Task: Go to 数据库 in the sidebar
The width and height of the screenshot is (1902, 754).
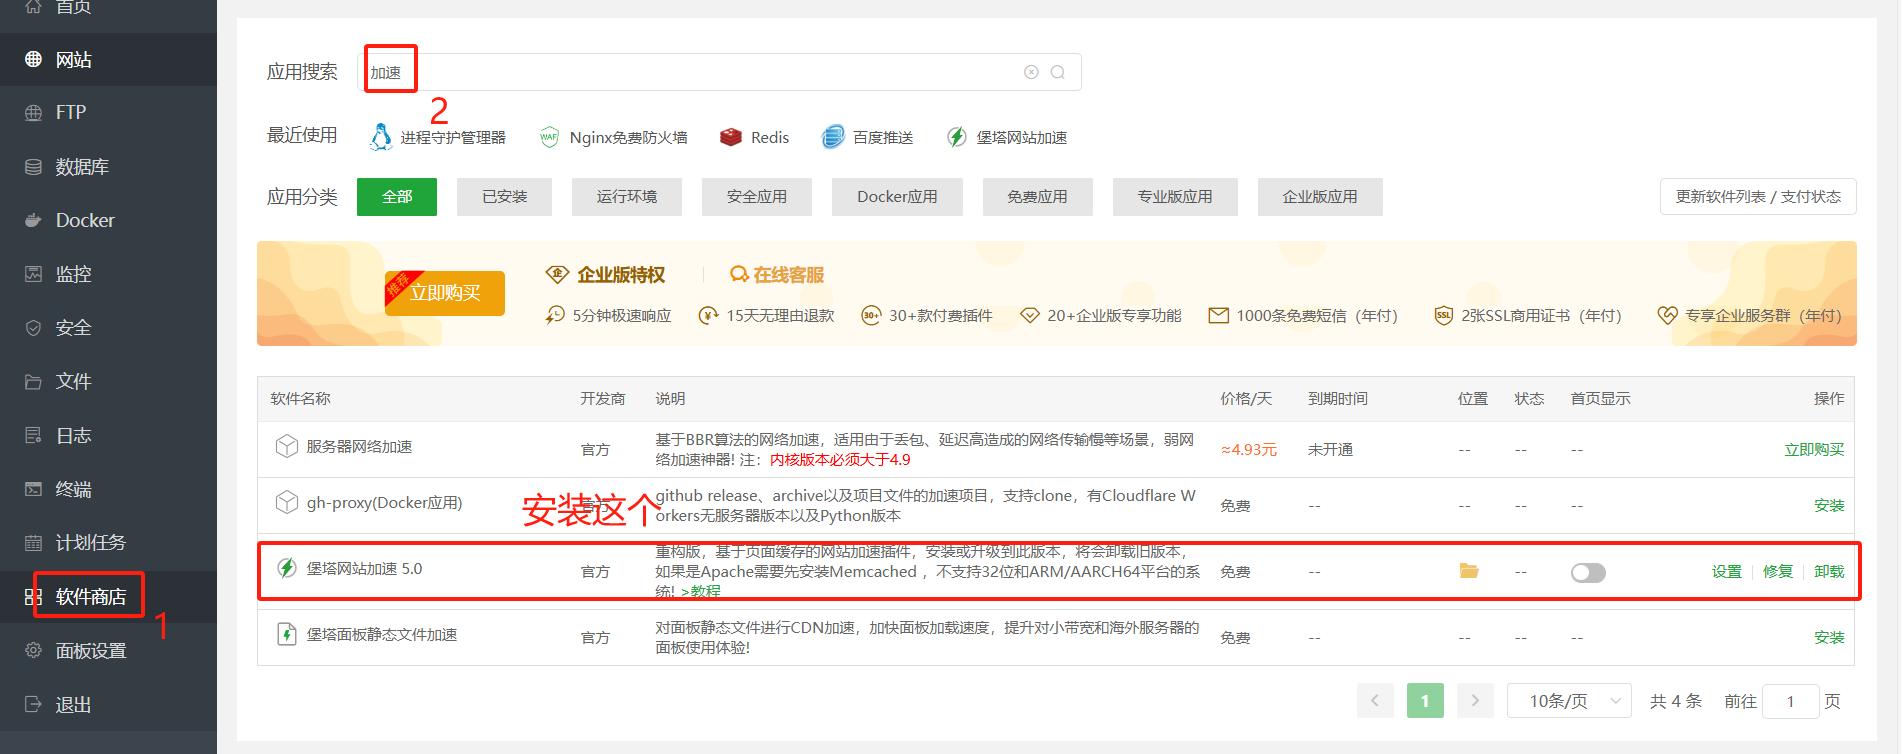Action: coord(108,166)
